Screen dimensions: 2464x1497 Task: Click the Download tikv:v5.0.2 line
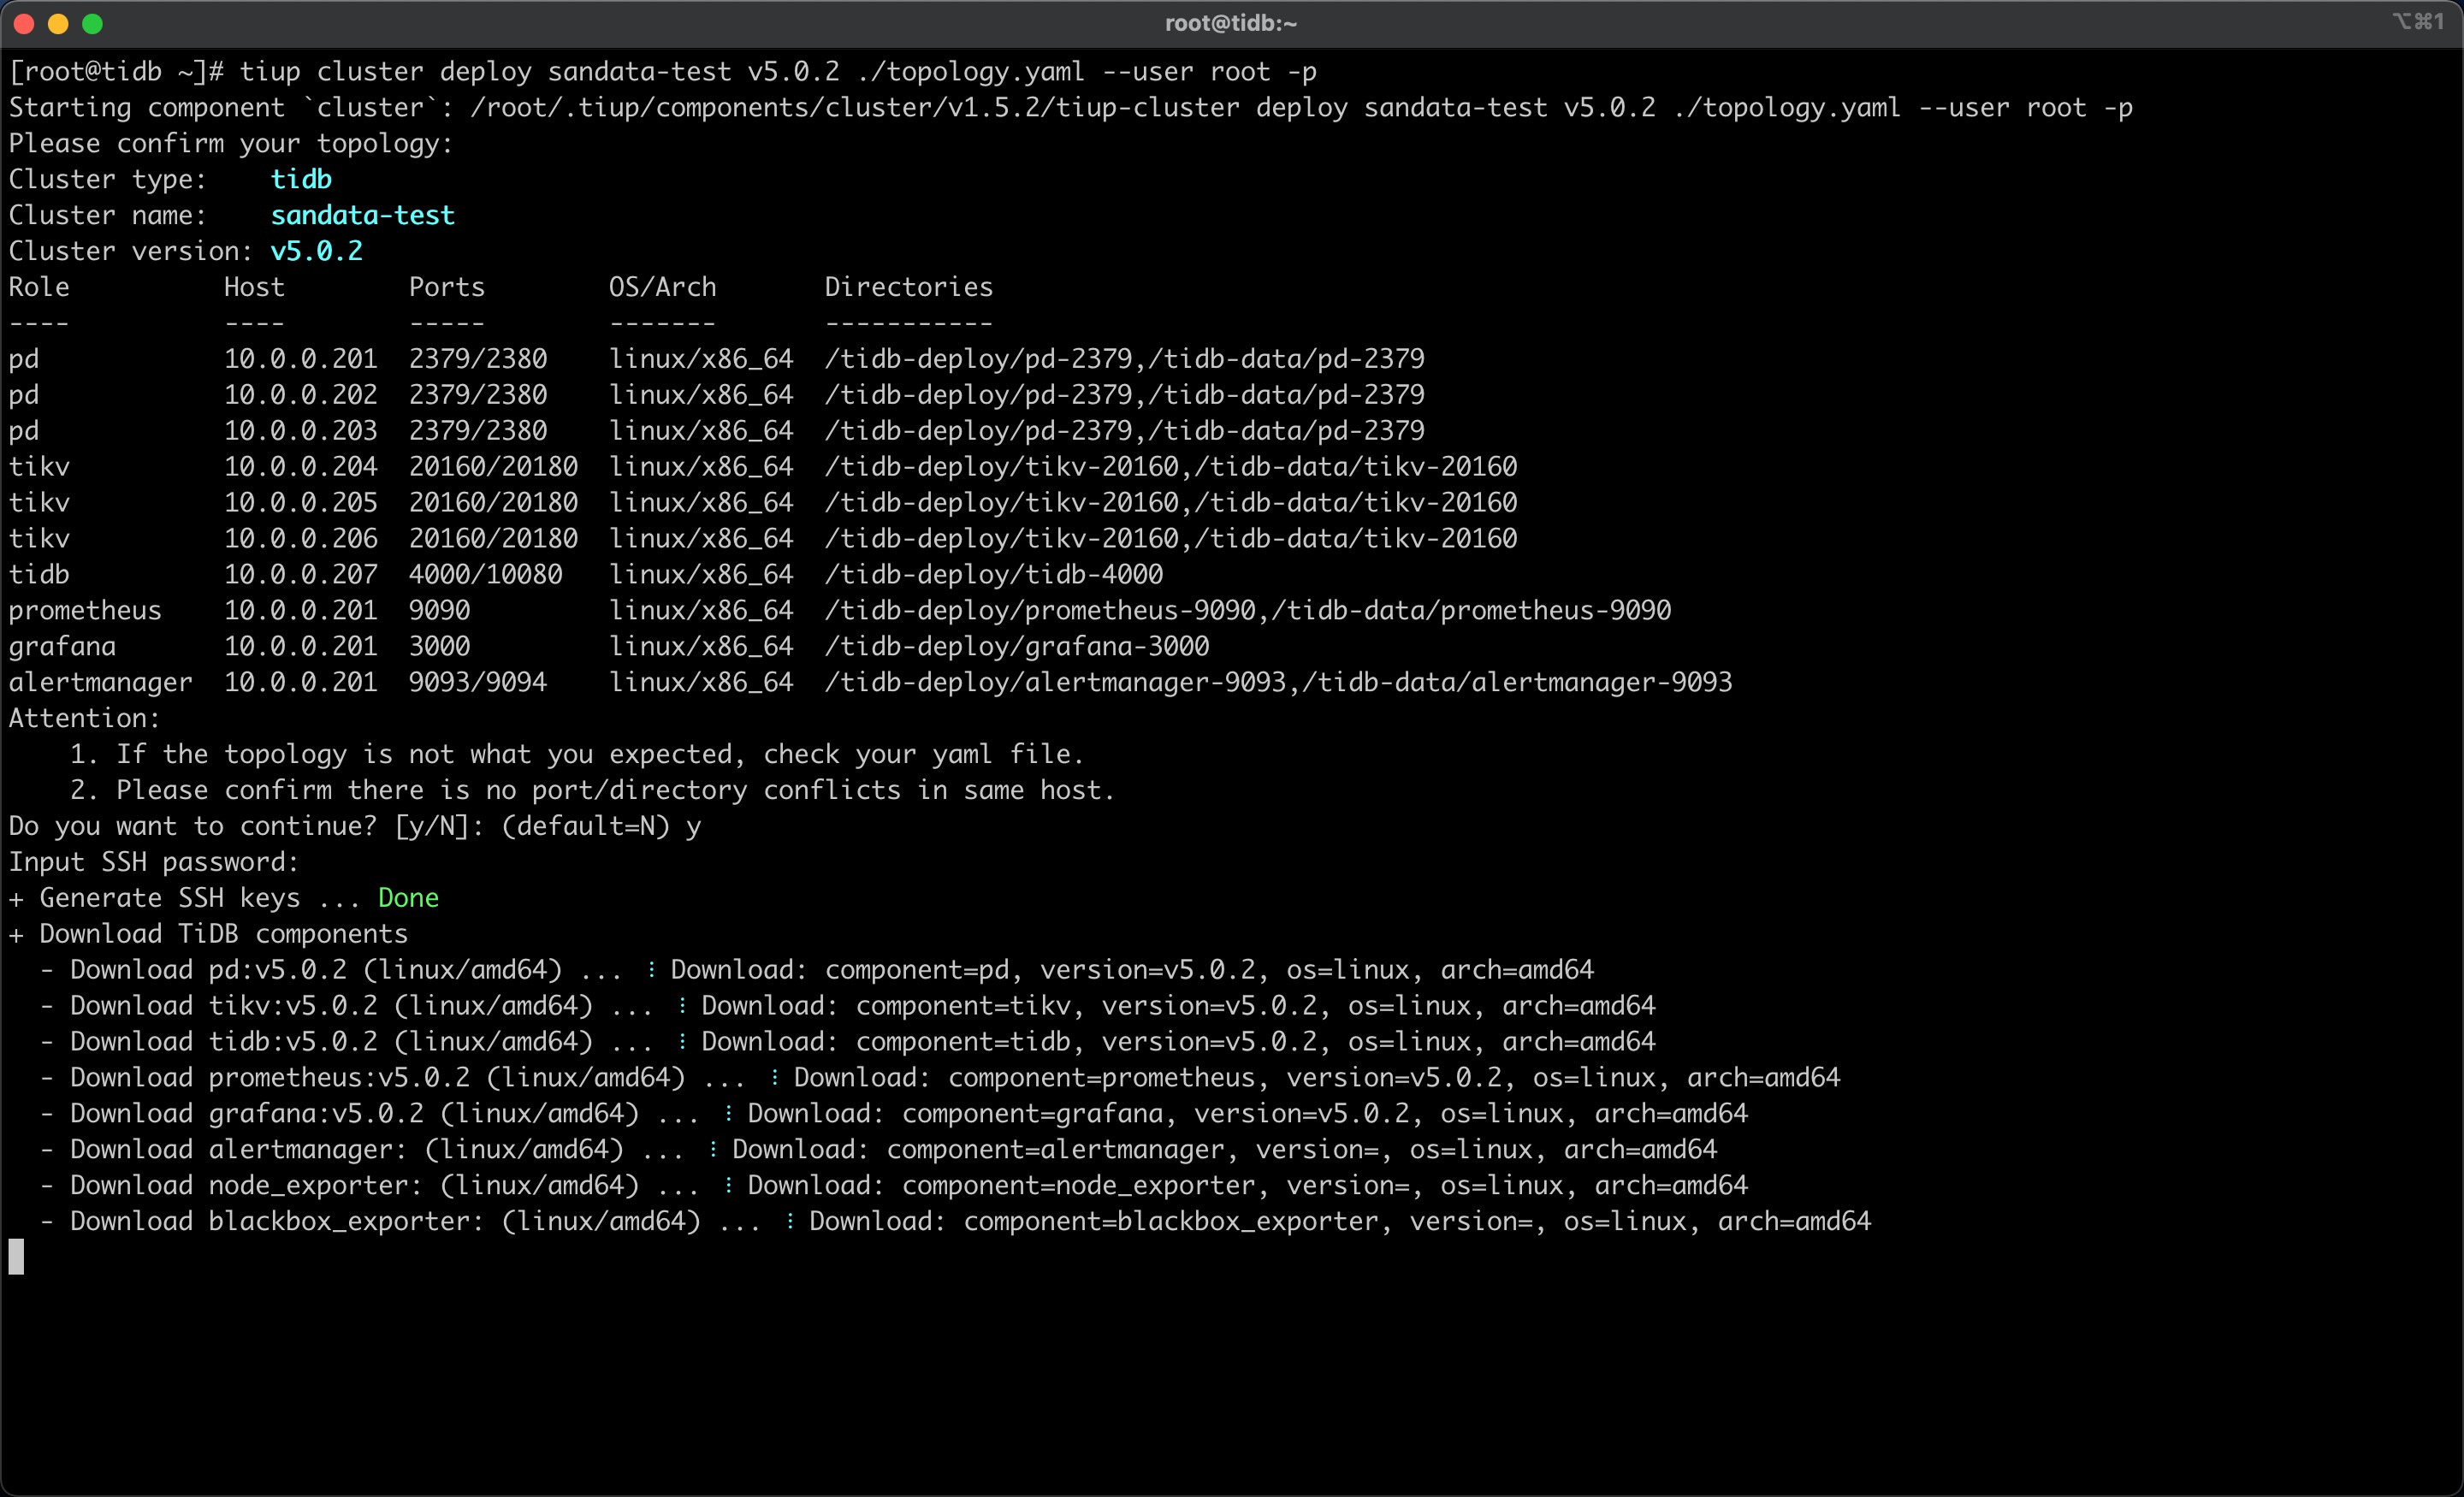pos(848,1006)
